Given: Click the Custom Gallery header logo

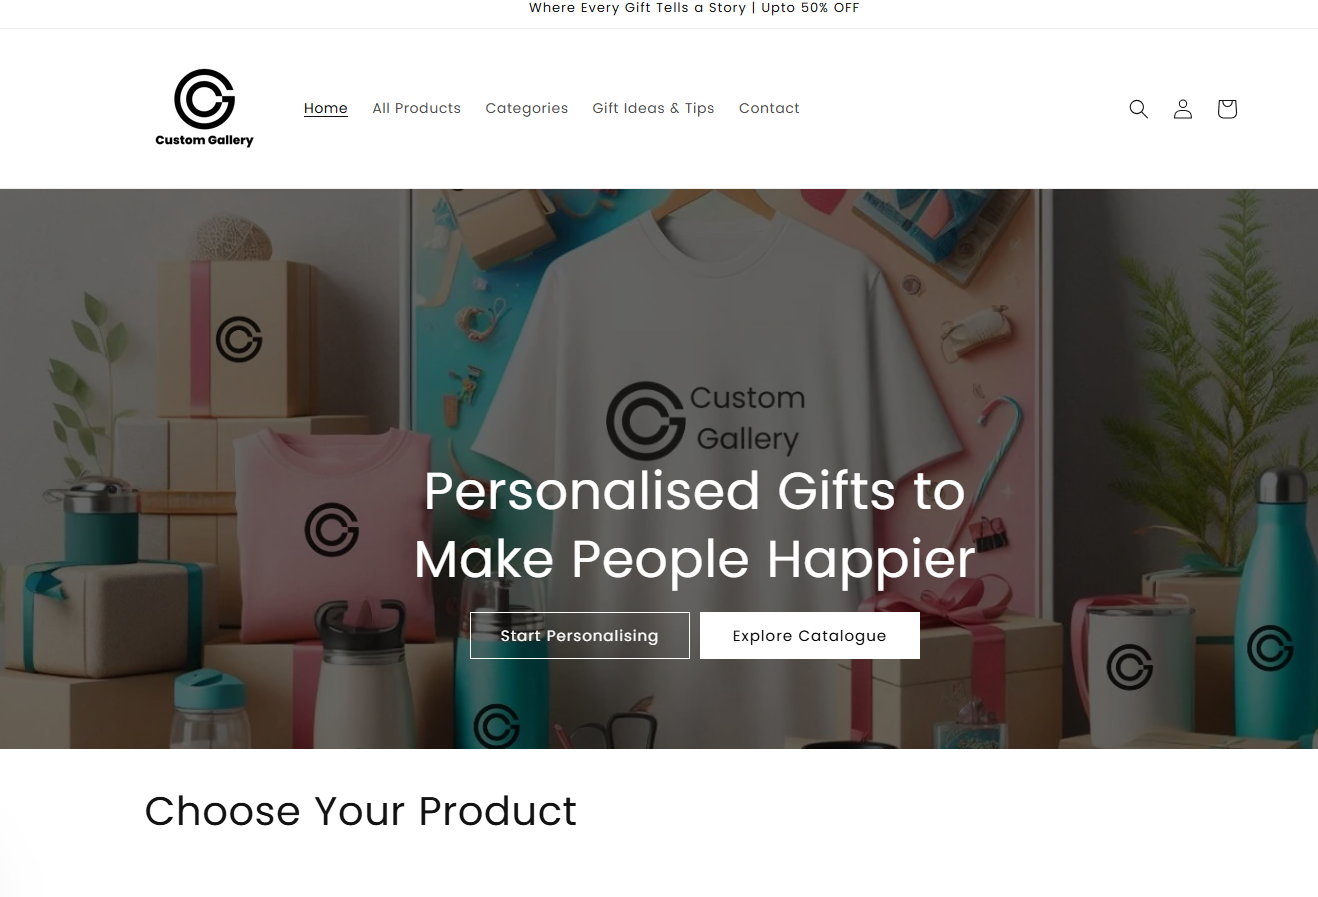Looking at the screenshot, I should (204, 108).
